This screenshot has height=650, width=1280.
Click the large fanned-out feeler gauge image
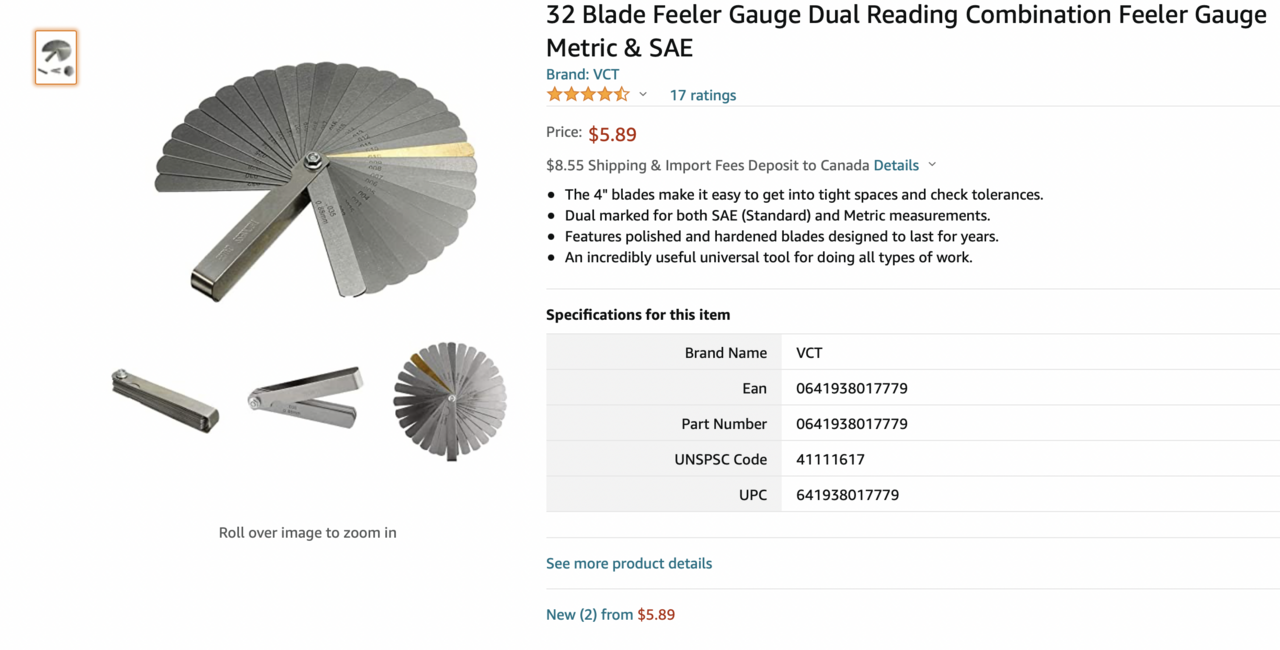(x=315, y=180)
